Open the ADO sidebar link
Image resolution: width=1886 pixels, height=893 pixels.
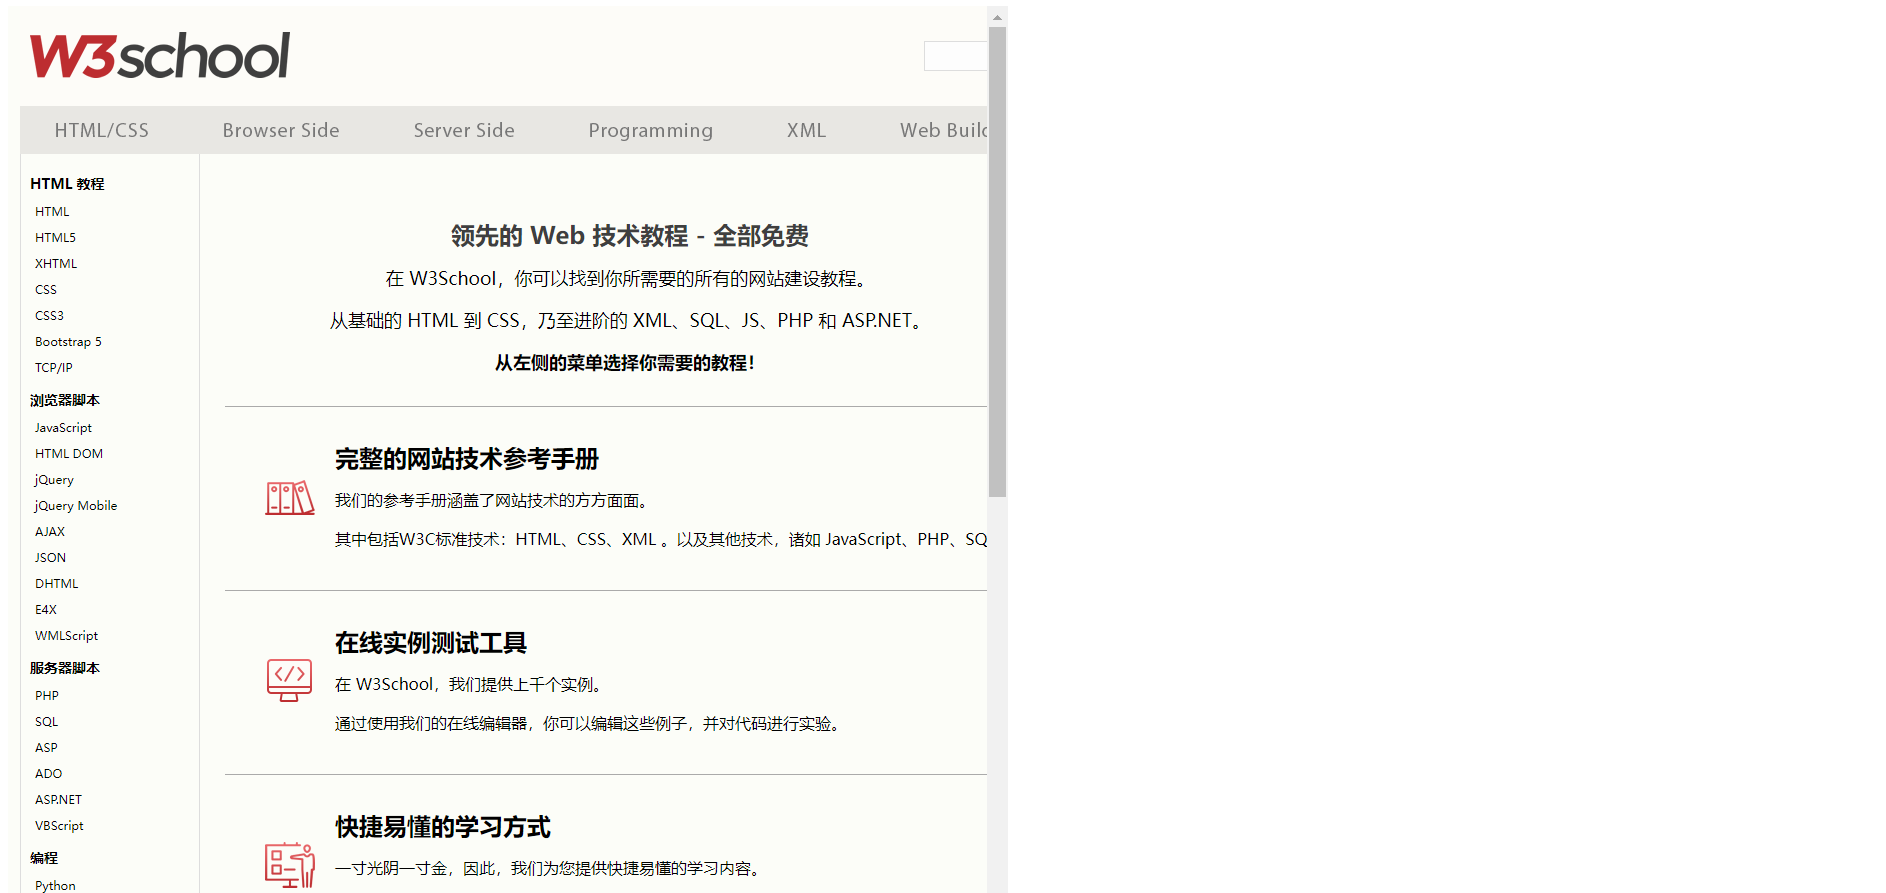click(x=48, y=774)
